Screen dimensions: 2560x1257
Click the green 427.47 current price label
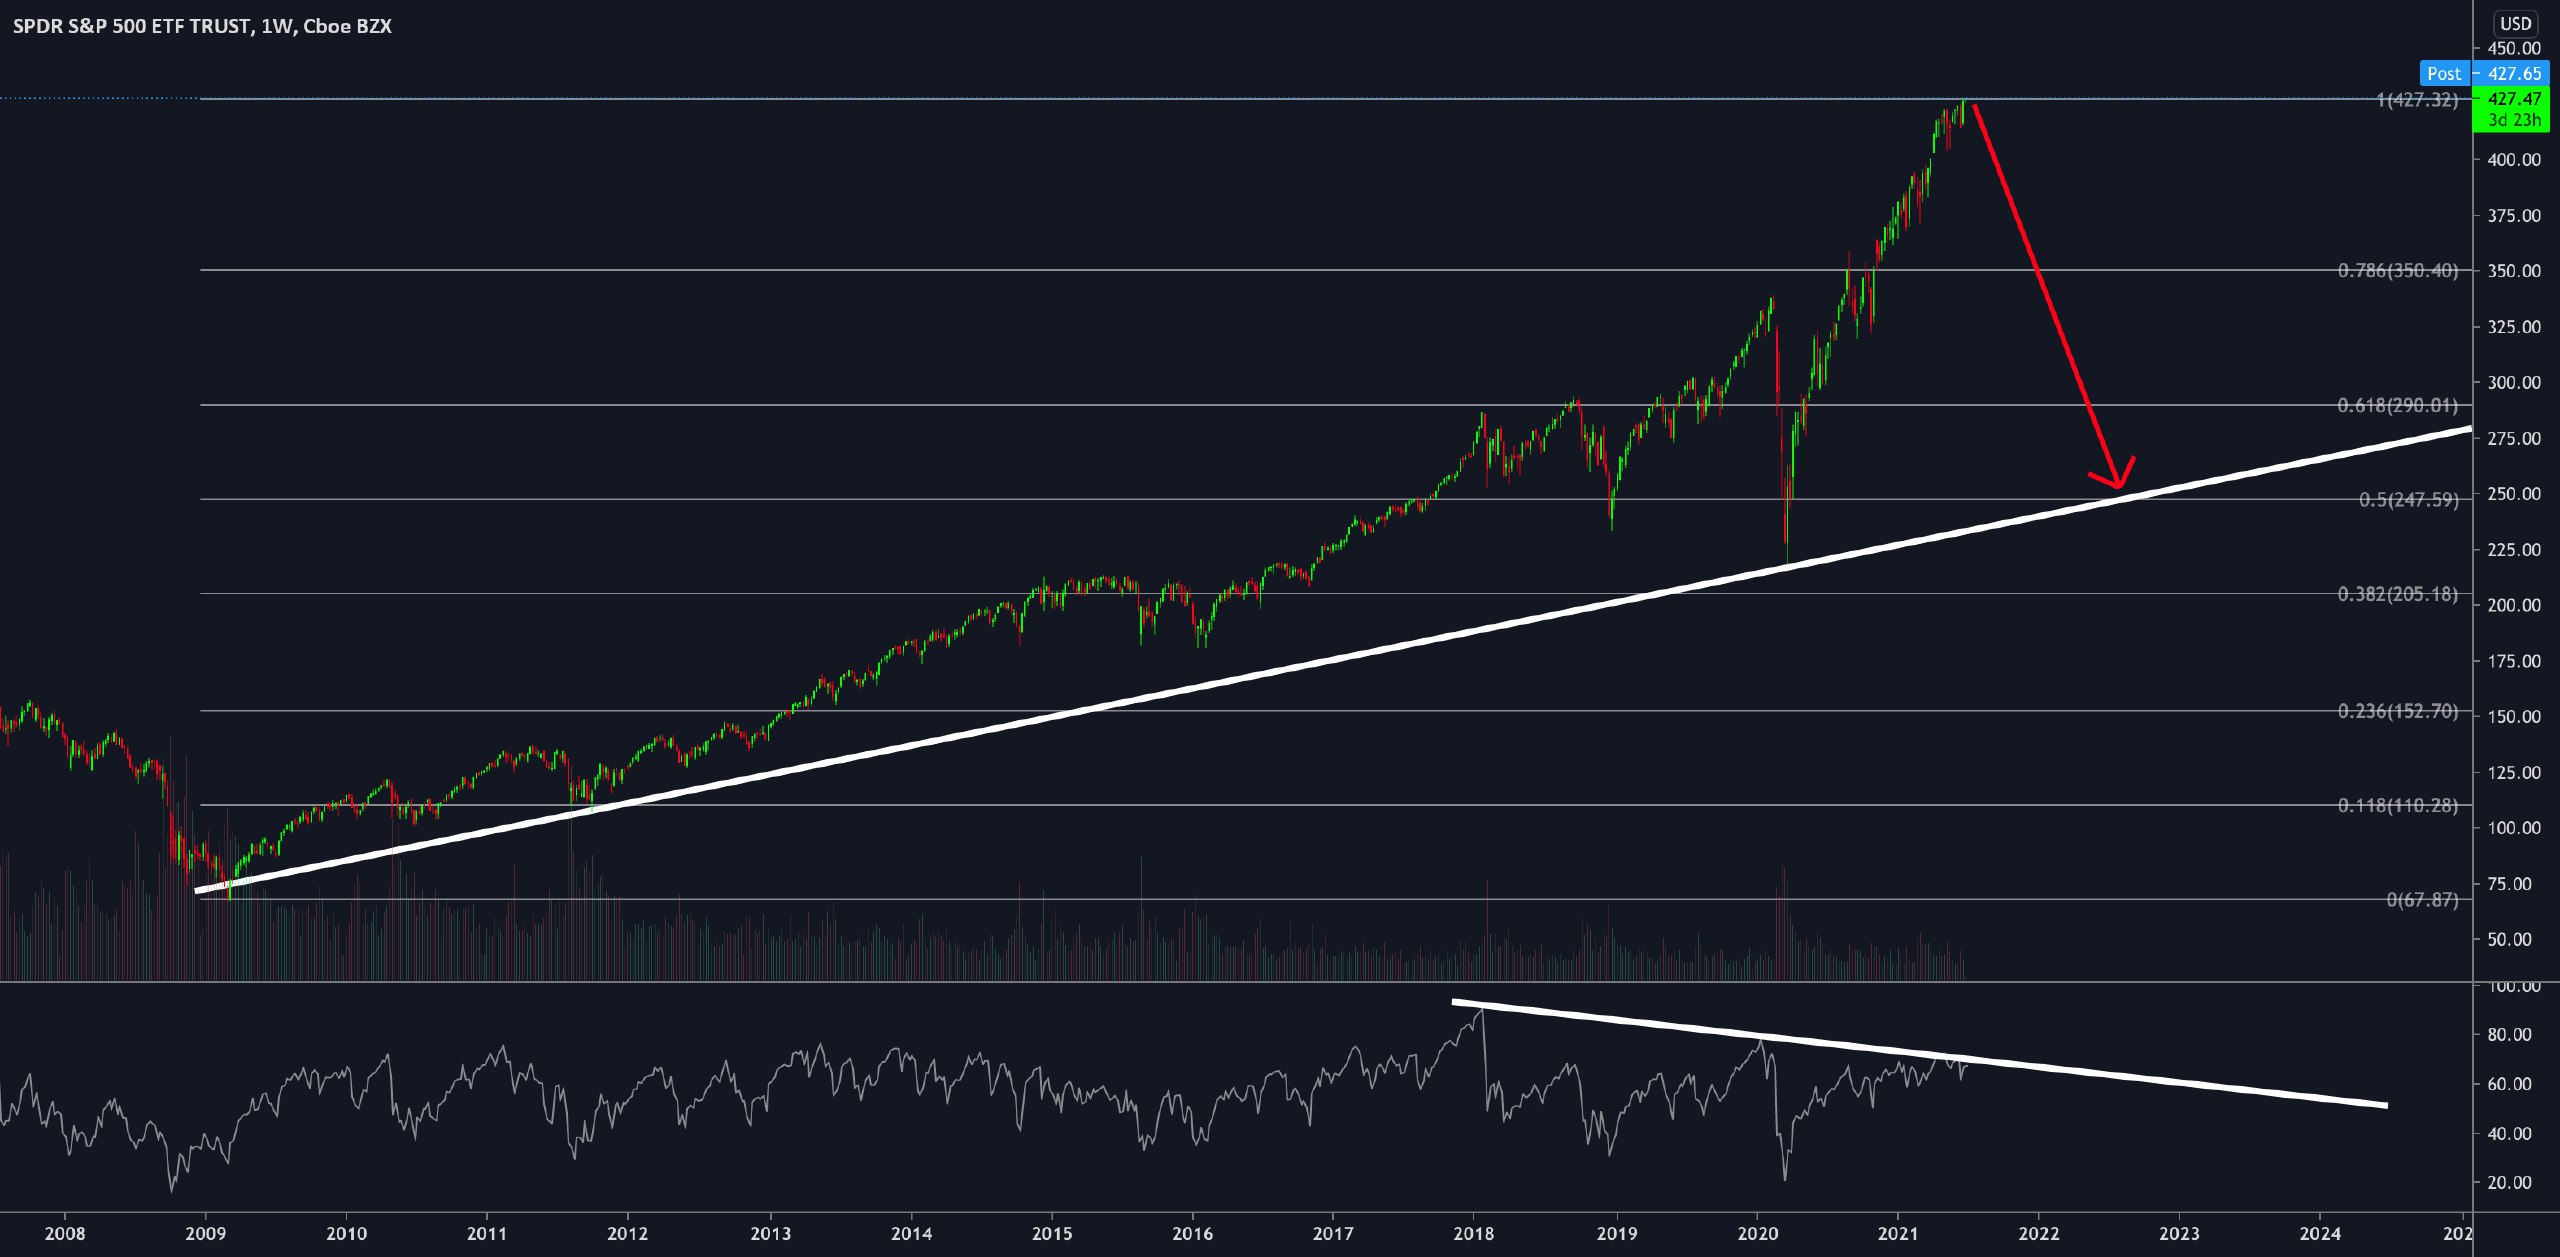click(x=2514, y=99)
